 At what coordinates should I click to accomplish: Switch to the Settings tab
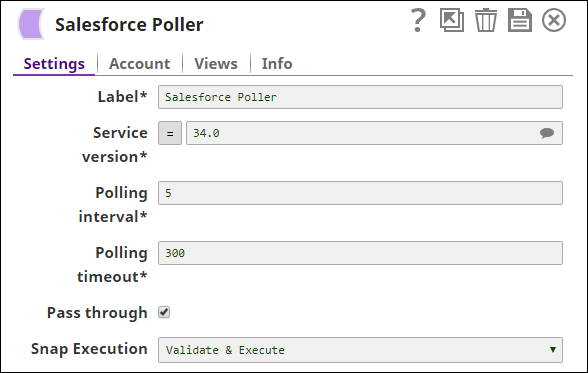pyautogui.click(x=54, y=64)
